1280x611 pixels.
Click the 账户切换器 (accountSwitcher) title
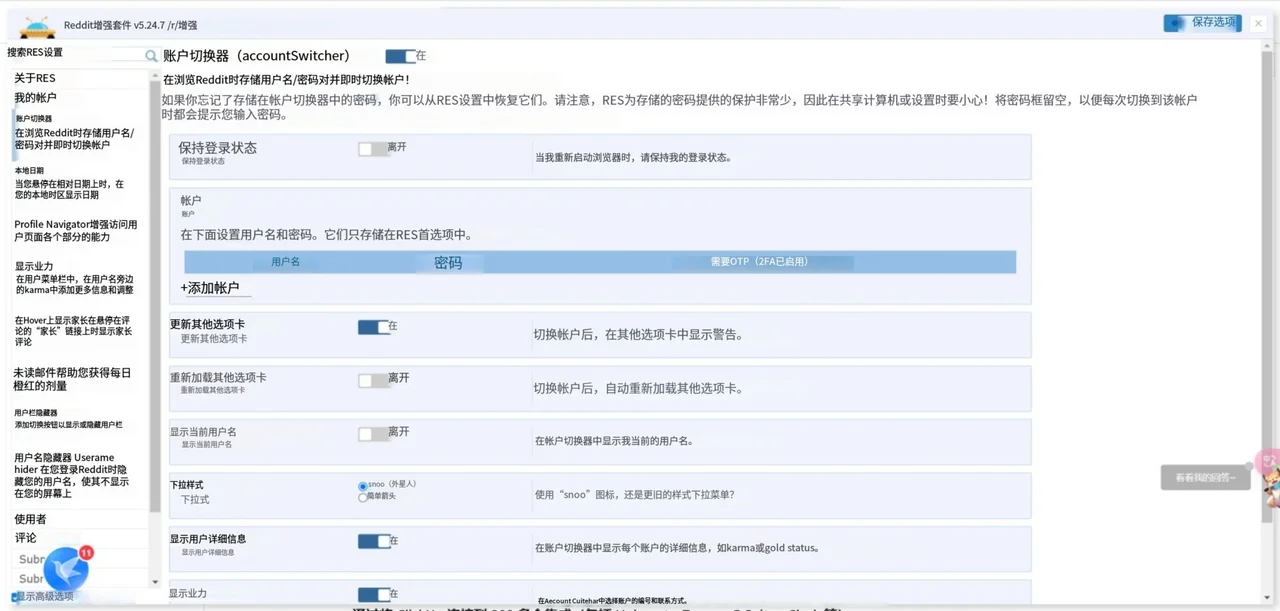pyautogui.click(x=256, y=56)
